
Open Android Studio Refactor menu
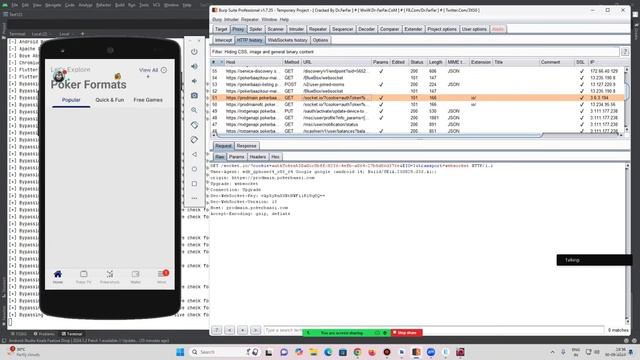[x=103, y=5]
